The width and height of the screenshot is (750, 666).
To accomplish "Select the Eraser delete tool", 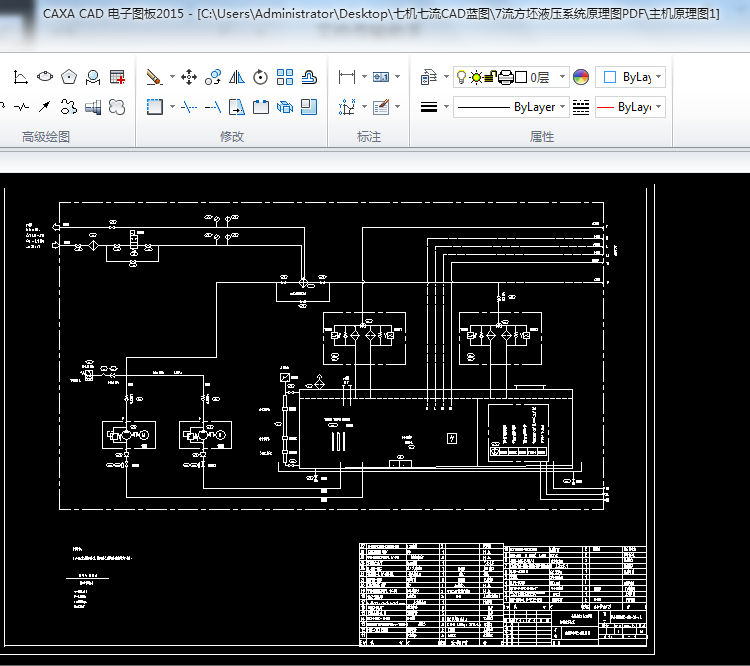I will (x=154, y=77).
